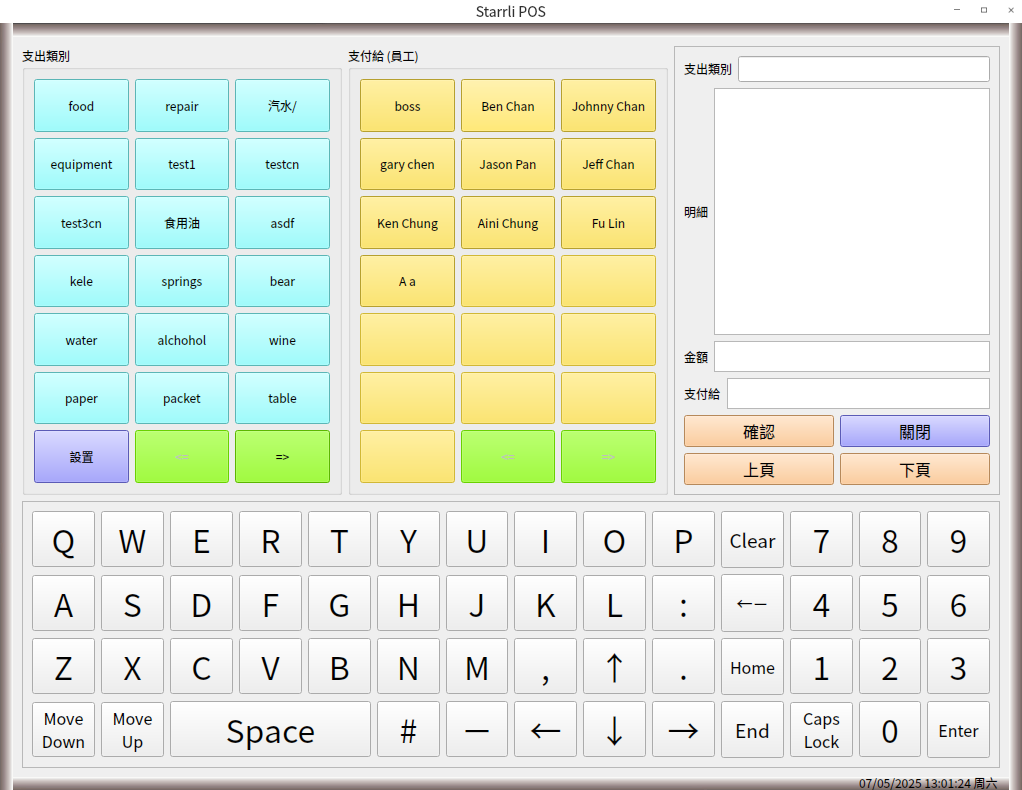
Task: Click the backspace arrow key below Clear
Action: tap(752, 604)
